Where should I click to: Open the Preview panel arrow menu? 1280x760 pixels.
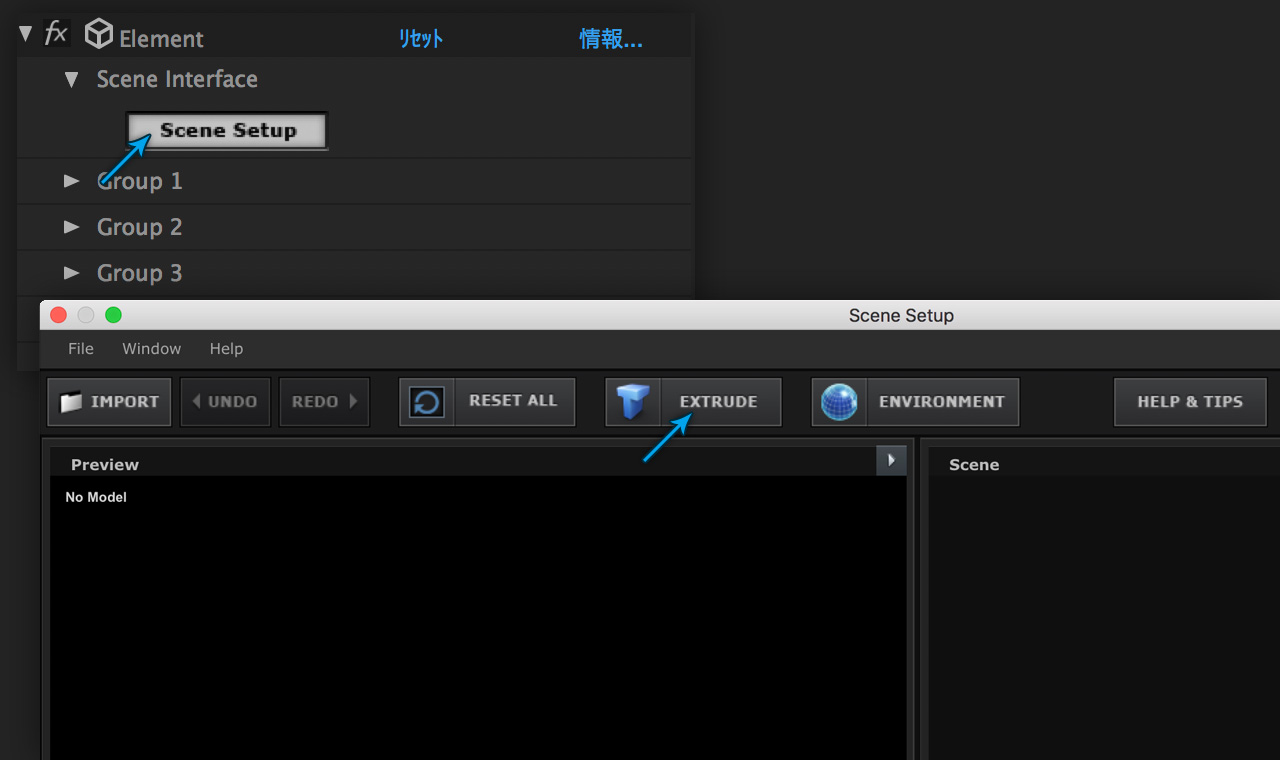[x=891, y=460]
